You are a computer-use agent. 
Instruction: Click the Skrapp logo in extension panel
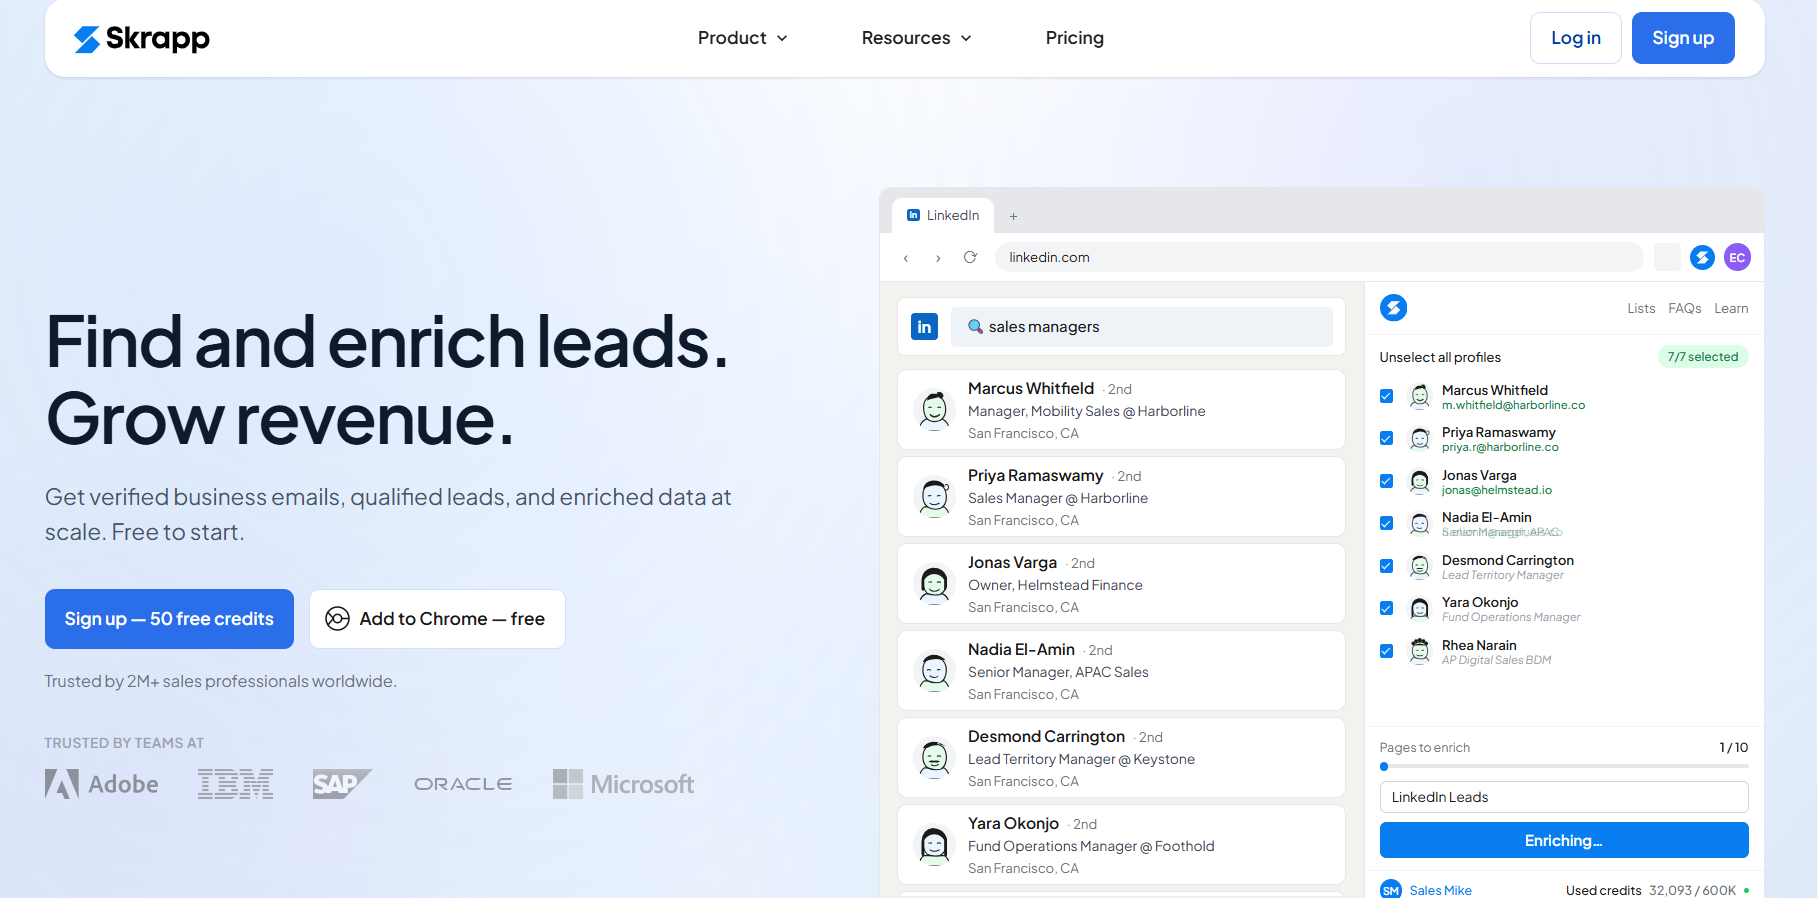pyautogui.click(x=1393, y=307)
